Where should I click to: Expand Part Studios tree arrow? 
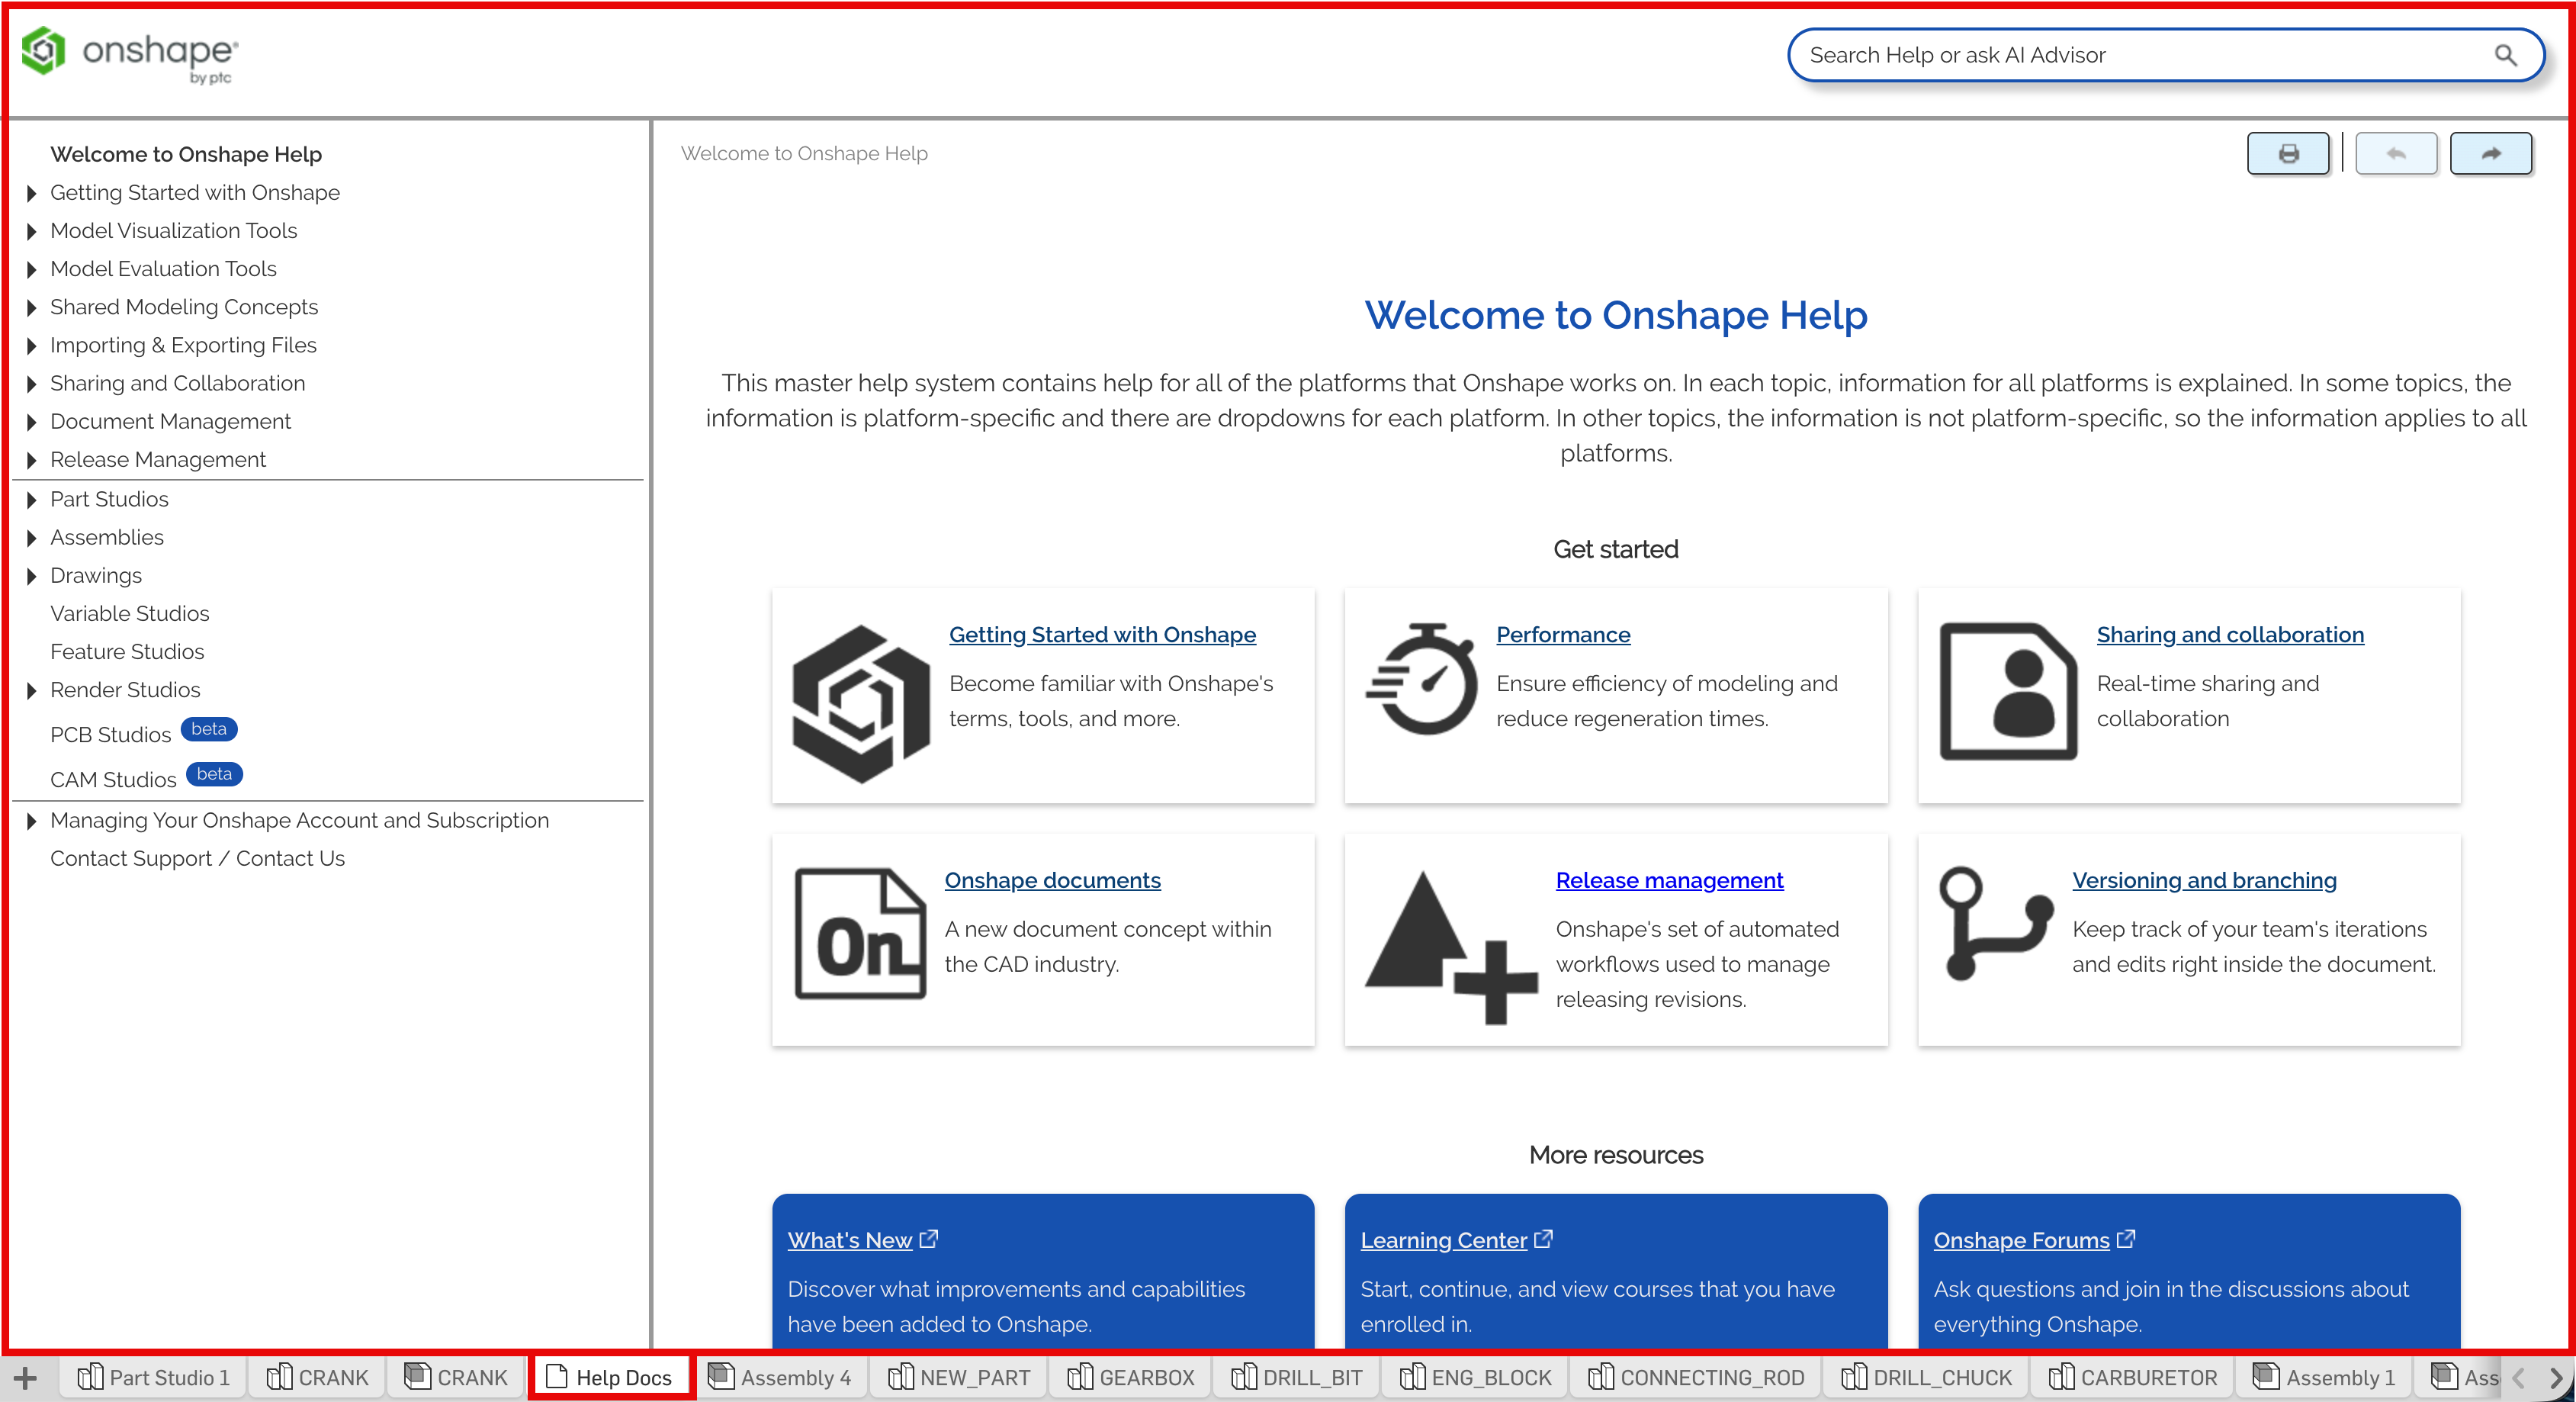click(x=31, y=500)
